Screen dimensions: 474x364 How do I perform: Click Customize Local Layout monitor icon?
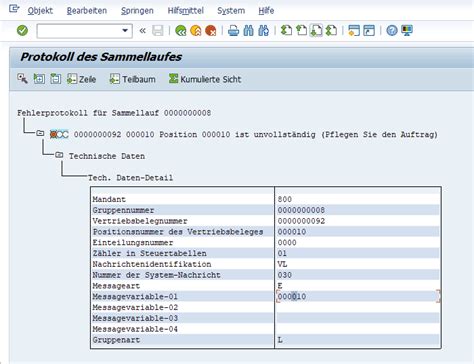[x=407, y=31]
